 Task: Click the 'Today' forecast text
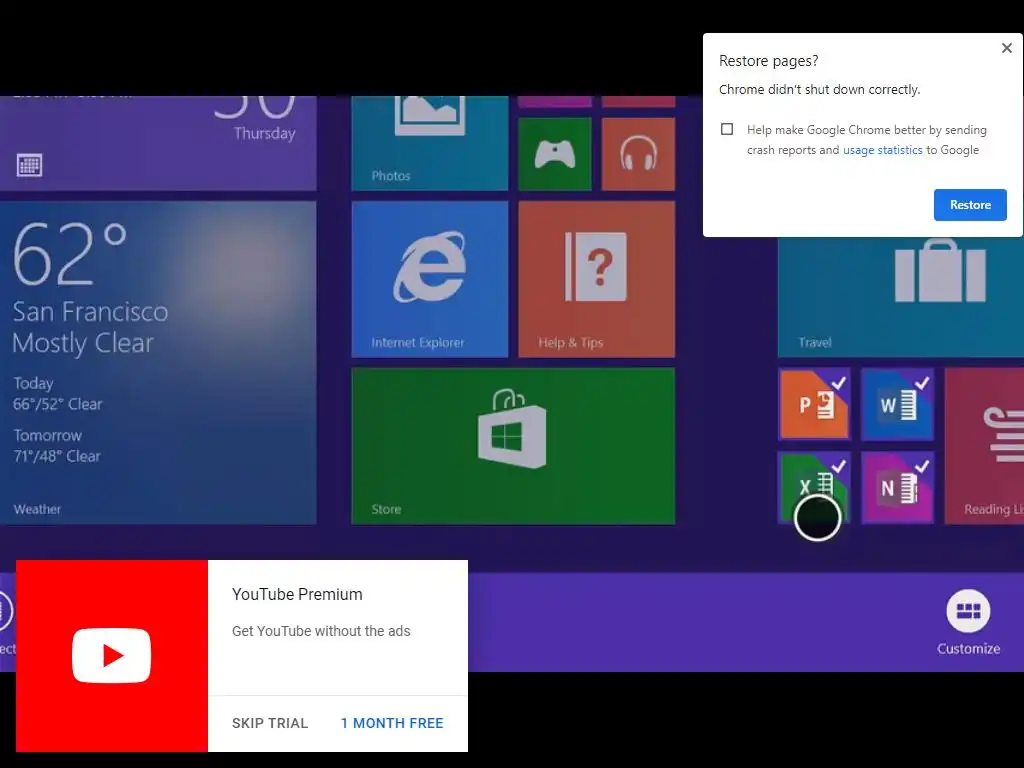click(x=33, y=383)
